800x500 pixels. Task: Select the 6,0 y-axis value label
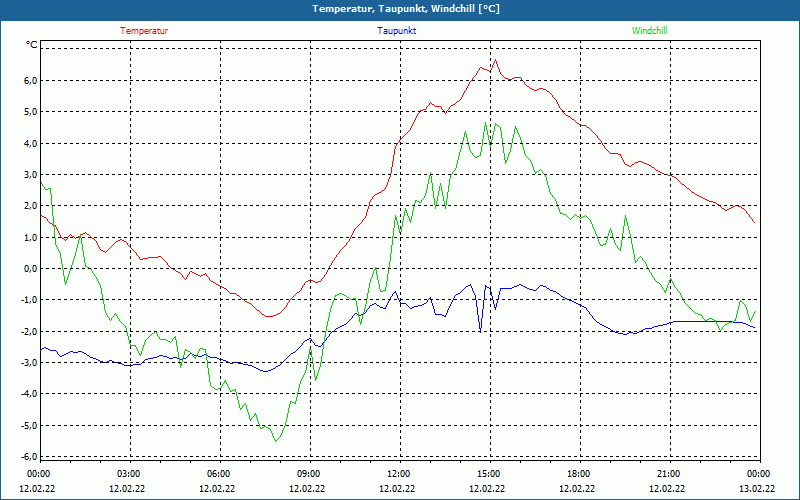tap(29, 80)
